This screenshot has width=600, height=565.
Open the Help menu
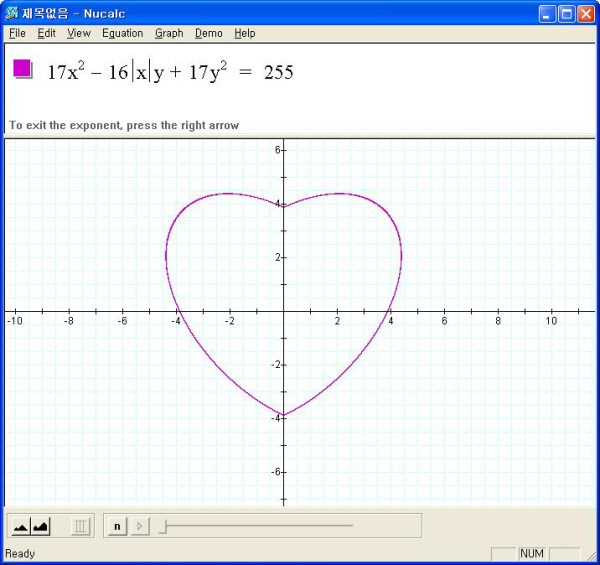point(245,33)
